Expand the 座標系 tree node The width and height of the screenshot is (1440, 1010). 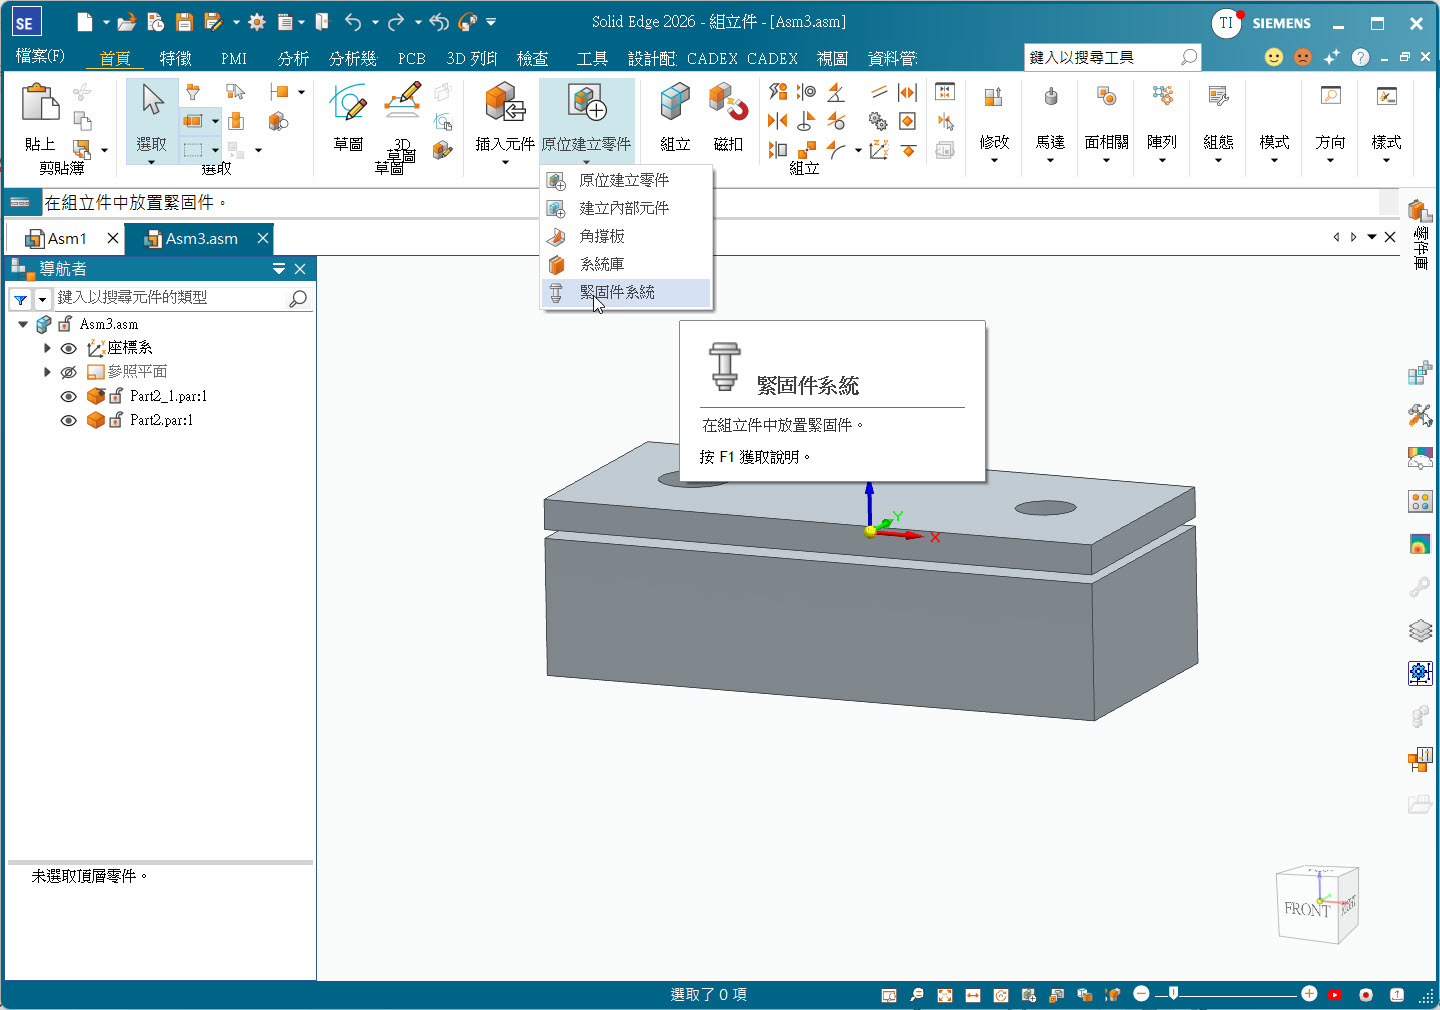pos(47,348)
